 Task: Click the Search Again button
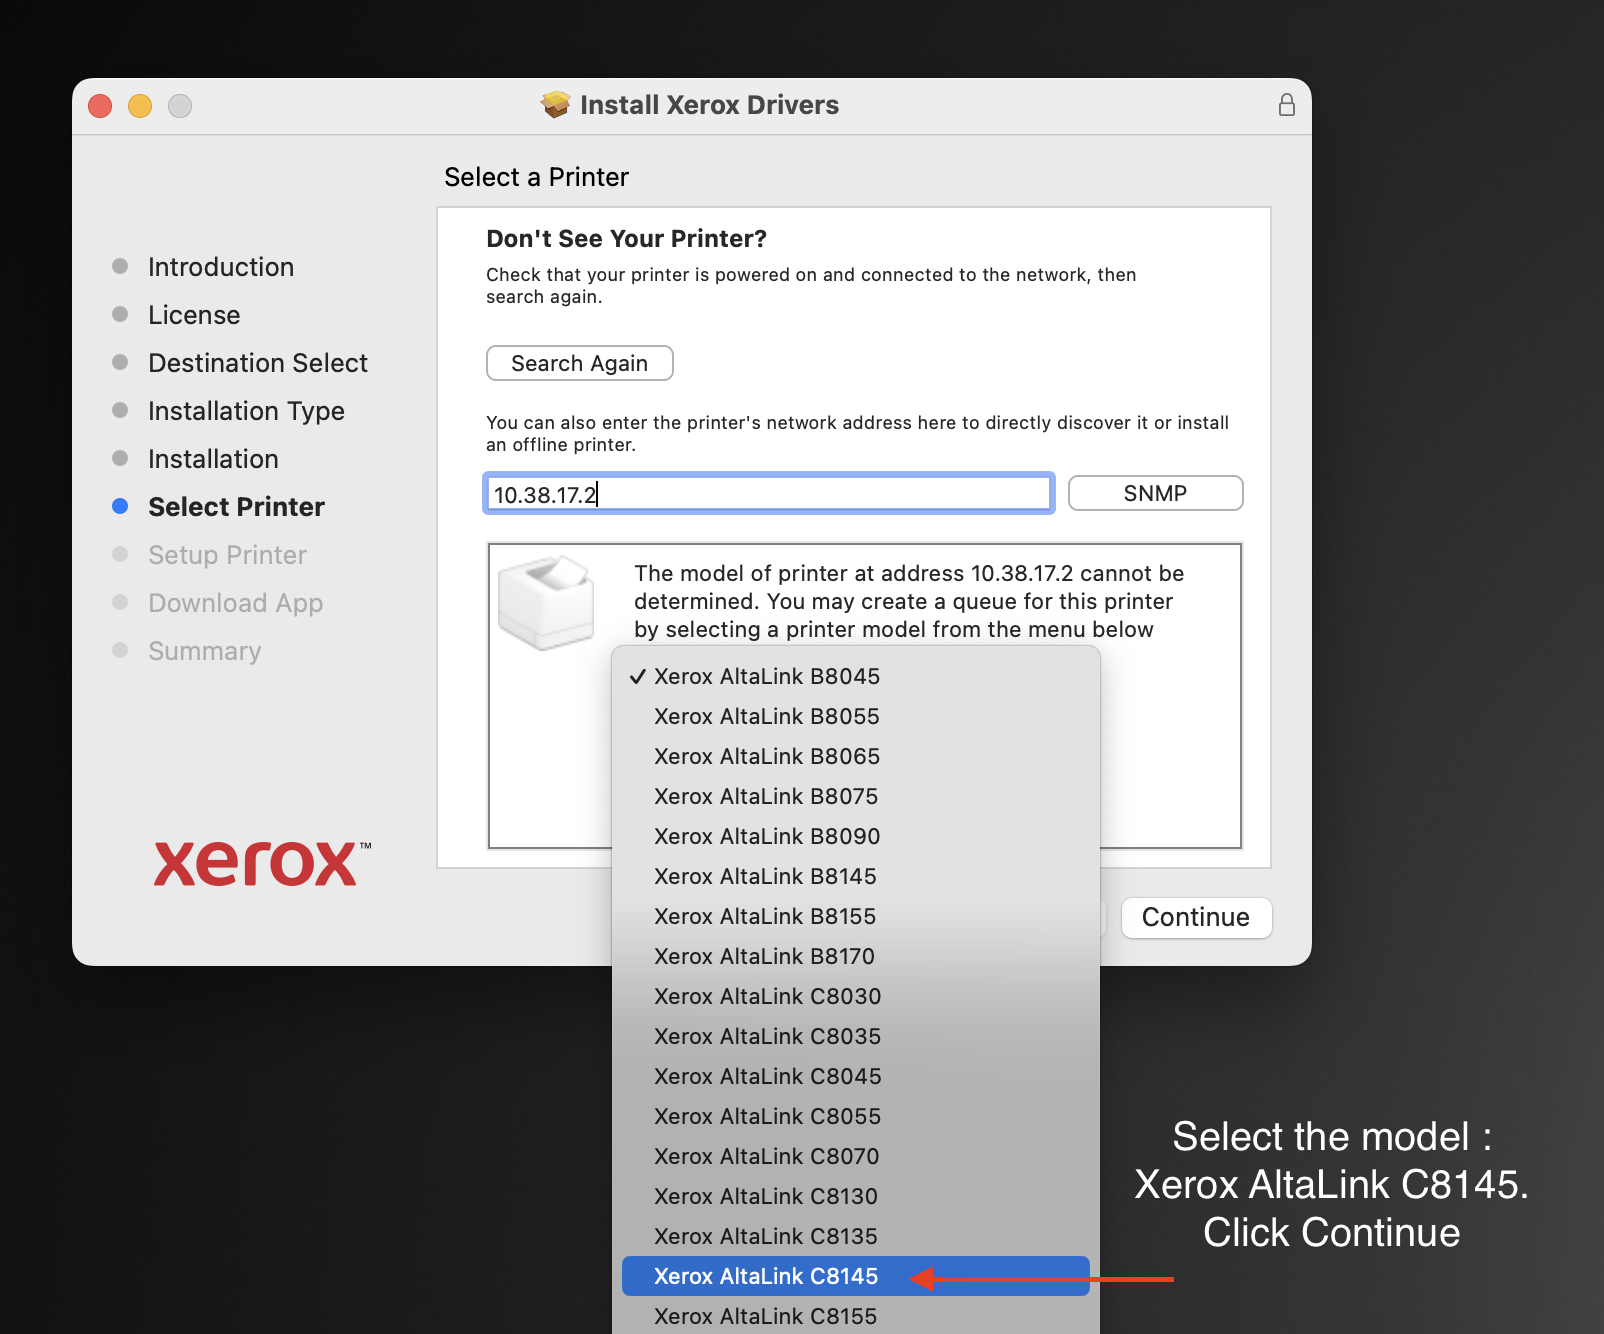[579, 363]
